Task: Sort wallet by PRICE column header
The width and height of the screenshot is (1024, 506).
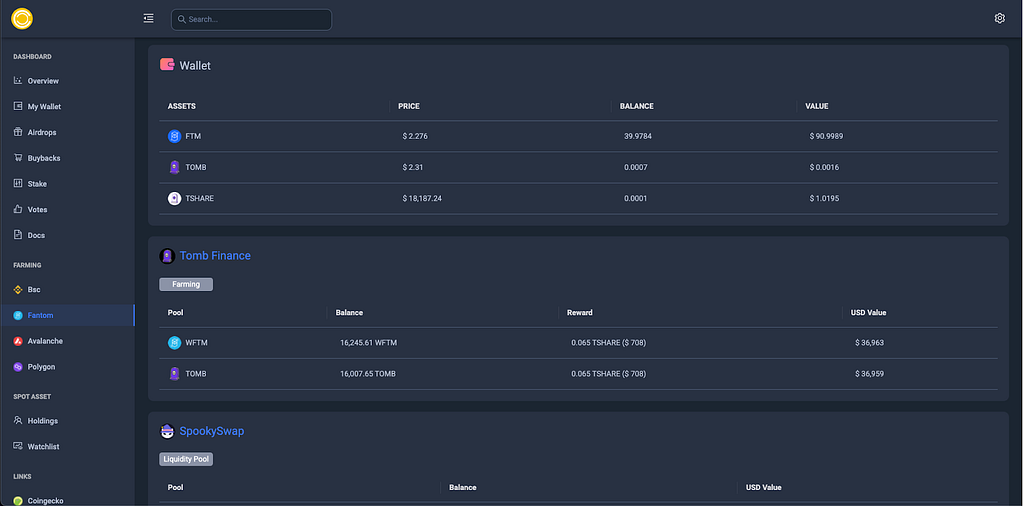Action: (409, 106)
